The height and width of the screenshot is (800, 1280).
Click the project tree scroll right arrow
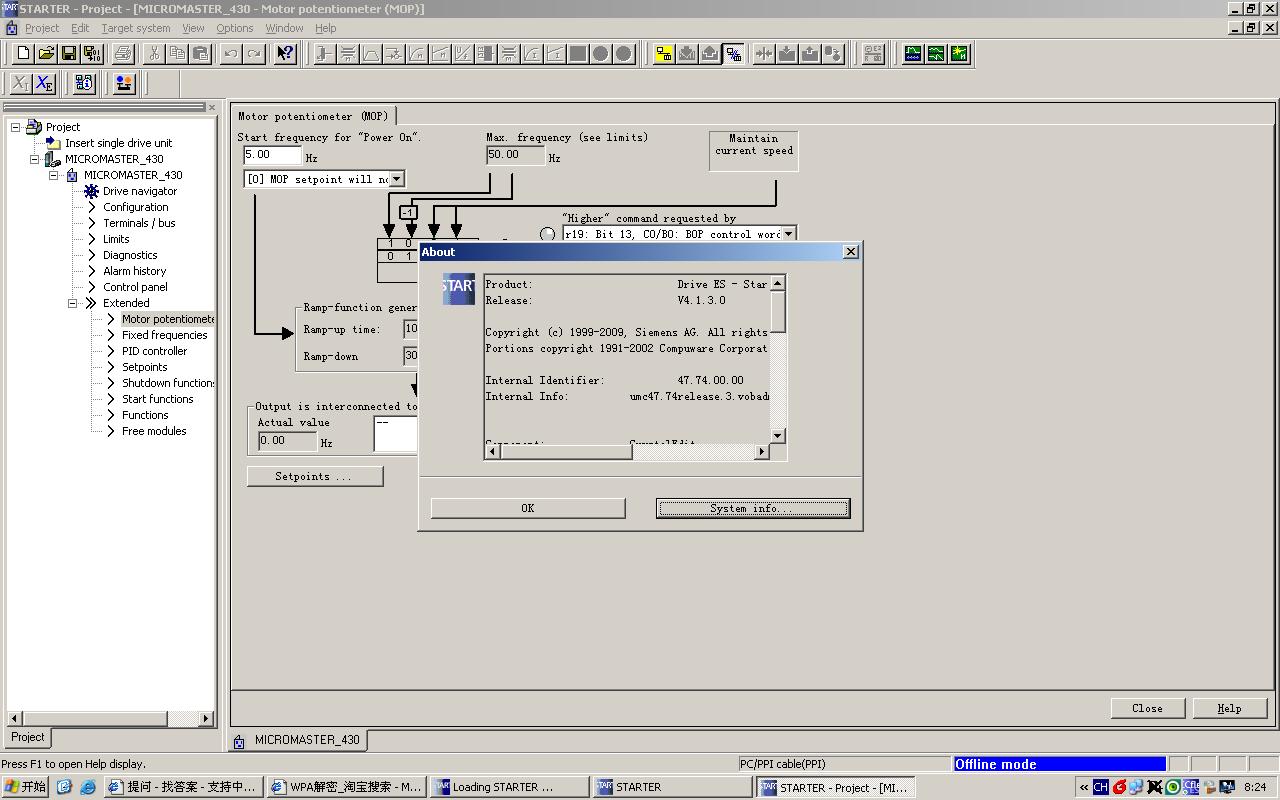click(x=206, y=718)
